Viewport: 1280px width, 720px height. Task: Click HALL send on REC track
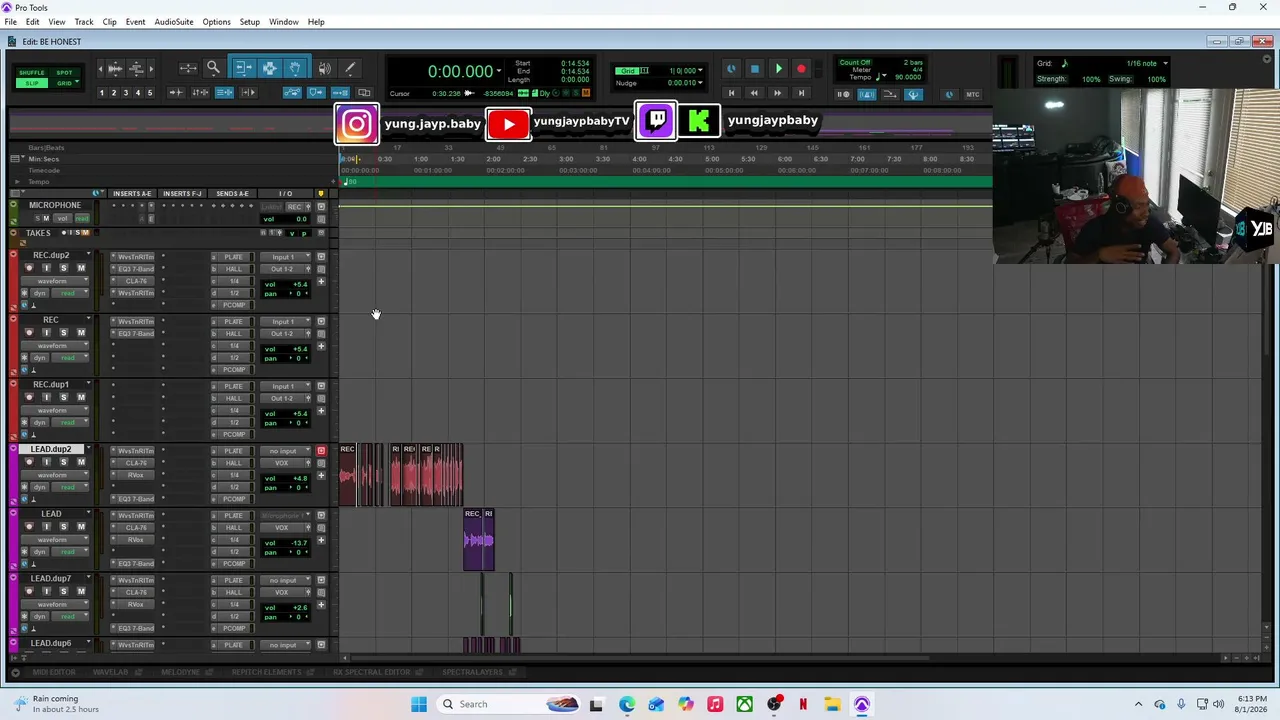click(x=233, y=334)
